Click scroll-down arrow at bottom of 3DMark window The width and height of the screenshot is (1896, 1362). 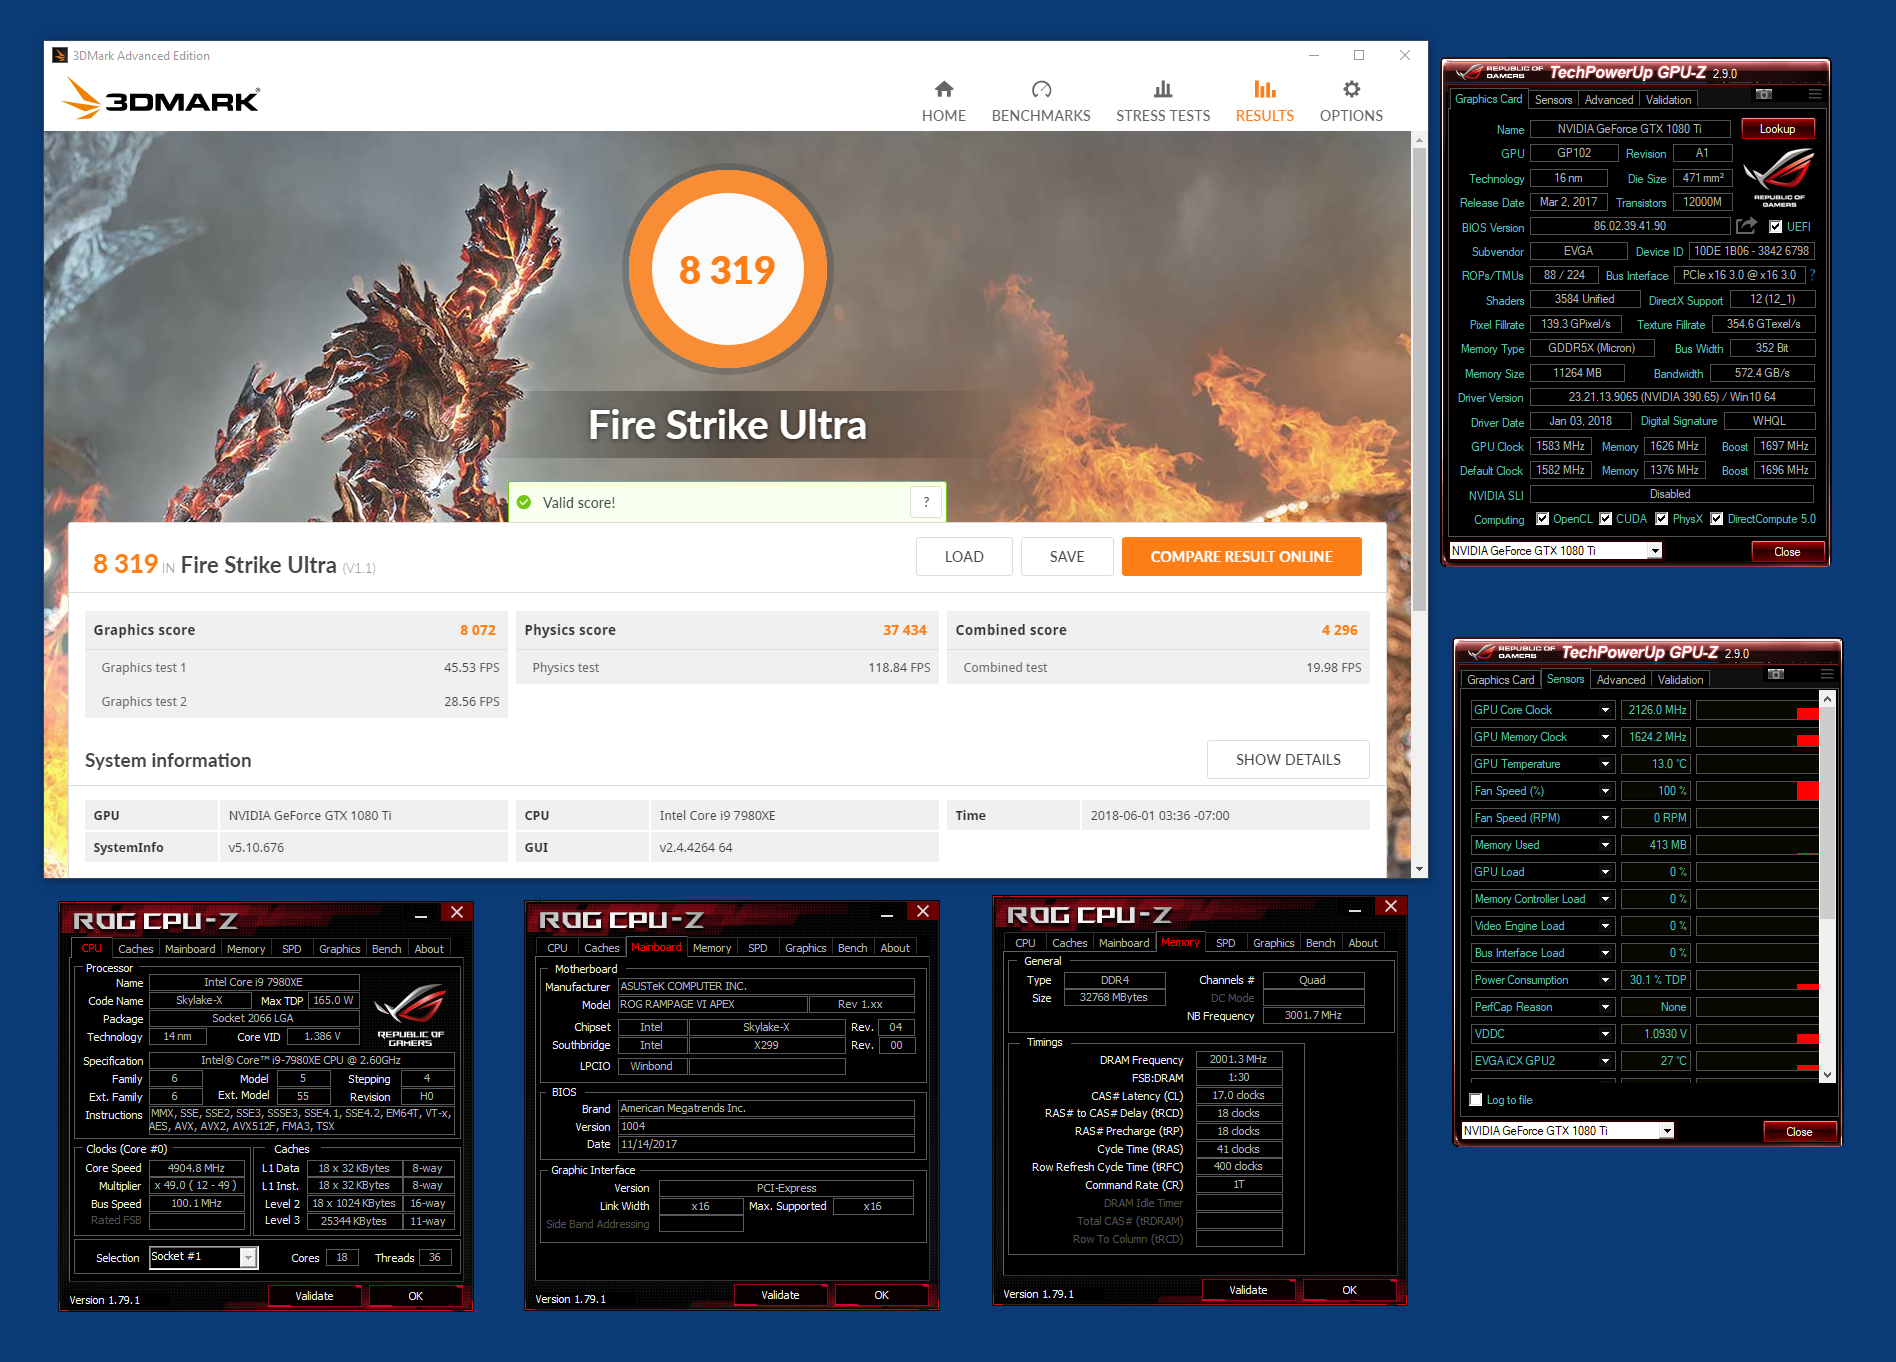[x=1419, y=870]
